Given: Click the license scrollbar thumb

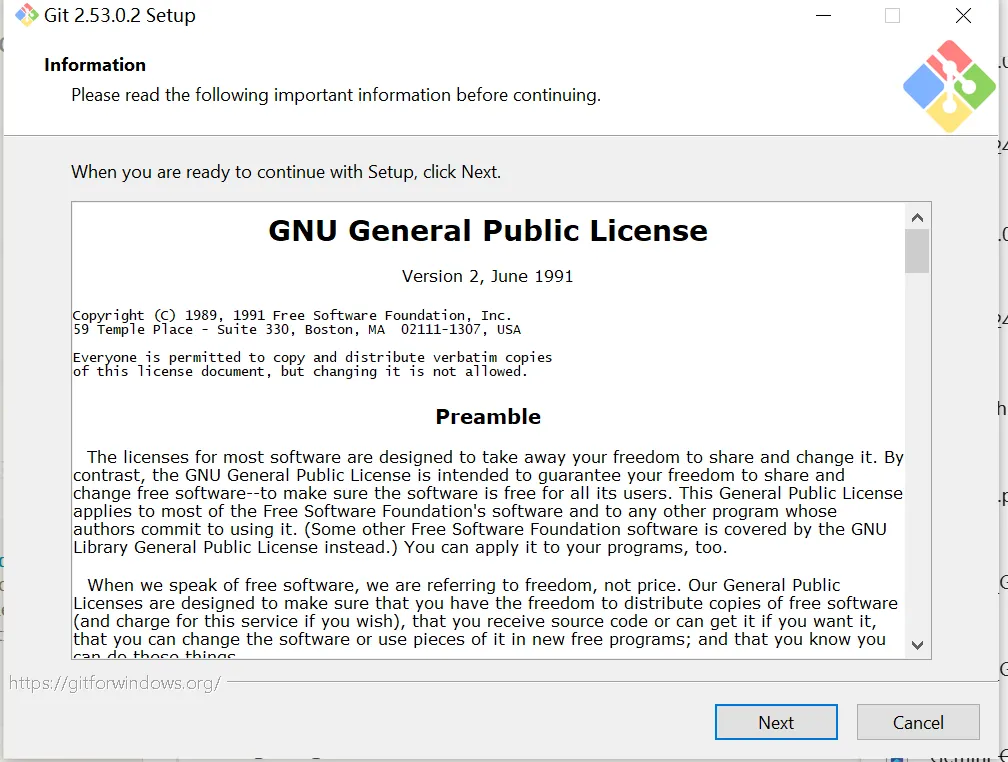Looking at the screenshot, I should [917, 251].
